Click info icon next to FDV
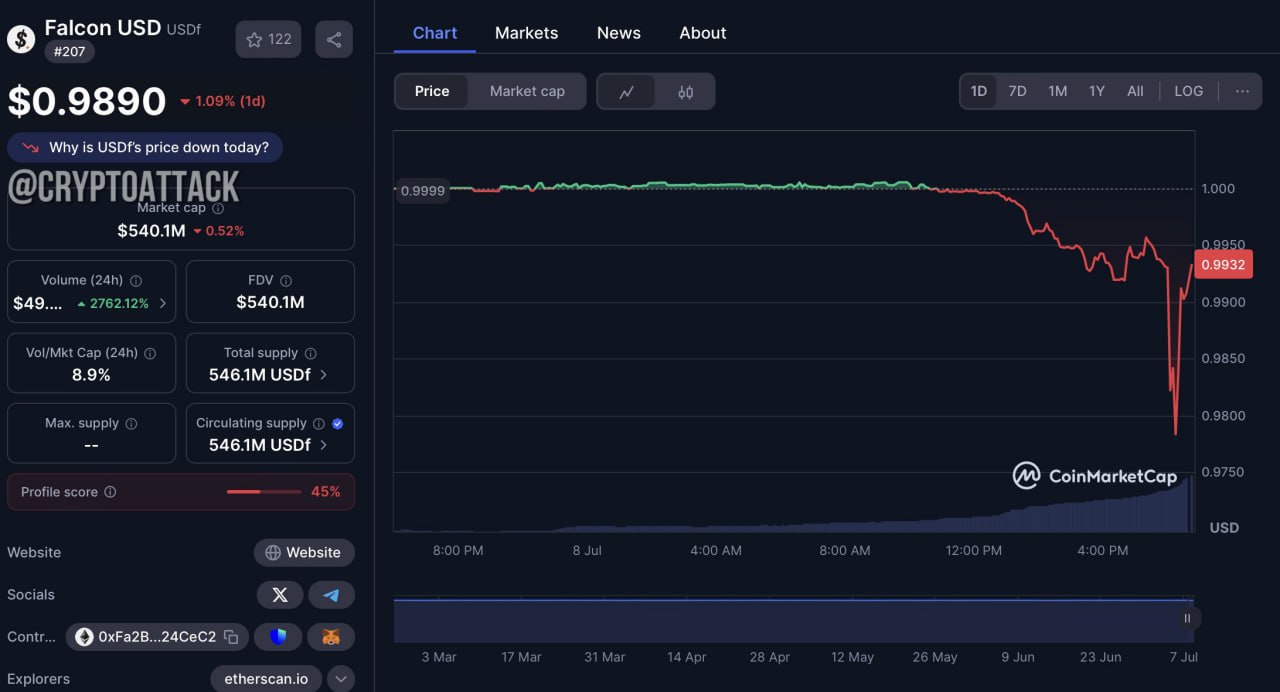The image size is (1280, 692). (286, 281)
